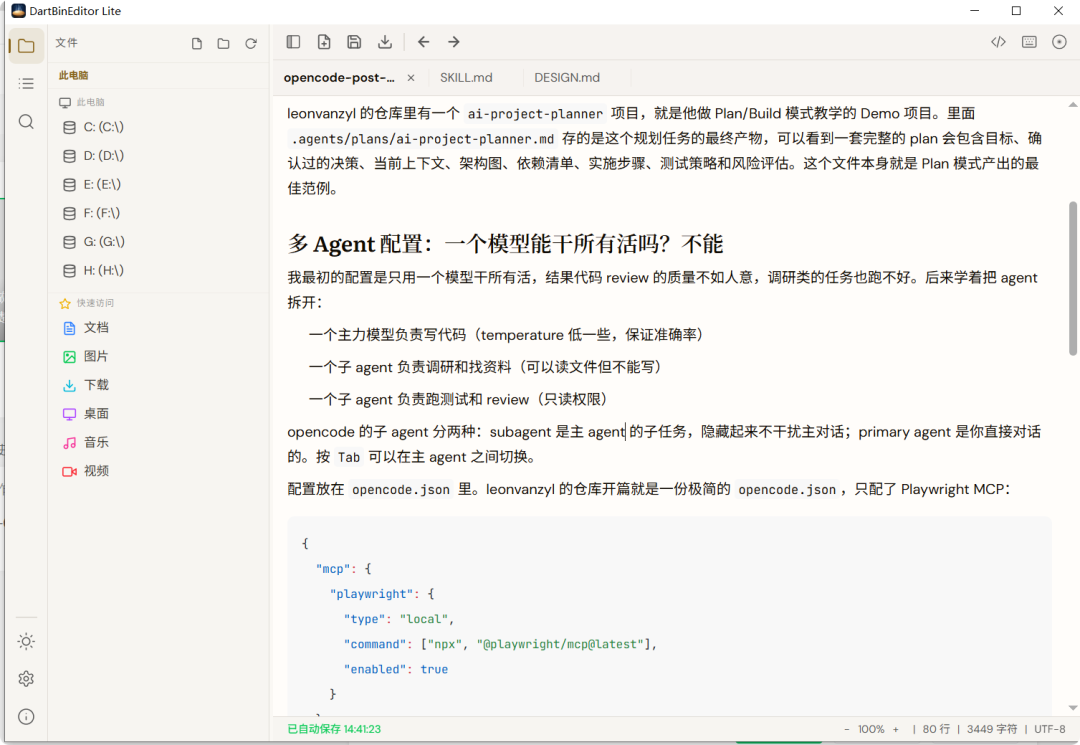Open settings gear in left rail

point(26,679)
